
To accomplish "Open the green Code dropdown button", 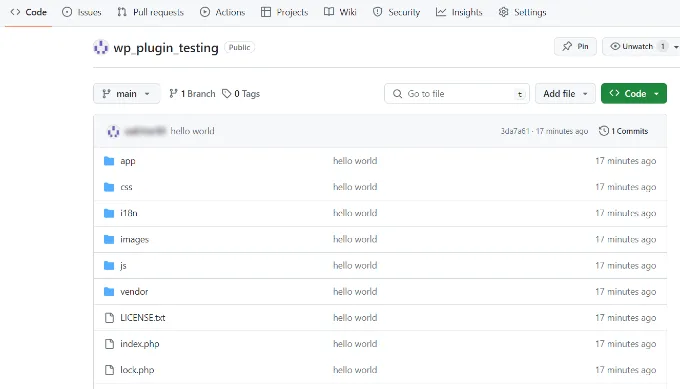I will [x=634, y=94].
